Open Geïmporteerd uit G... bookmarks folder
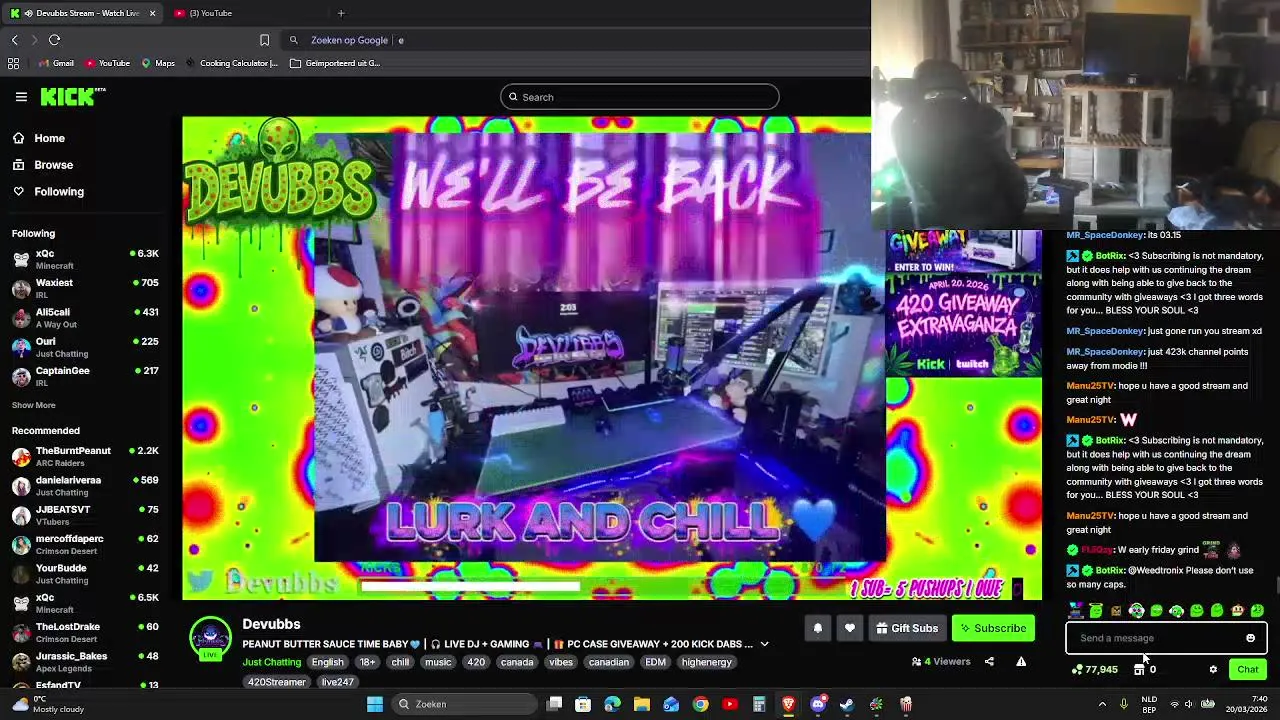This screenshot has height=720, width=1280. click(x=335, y=63)
